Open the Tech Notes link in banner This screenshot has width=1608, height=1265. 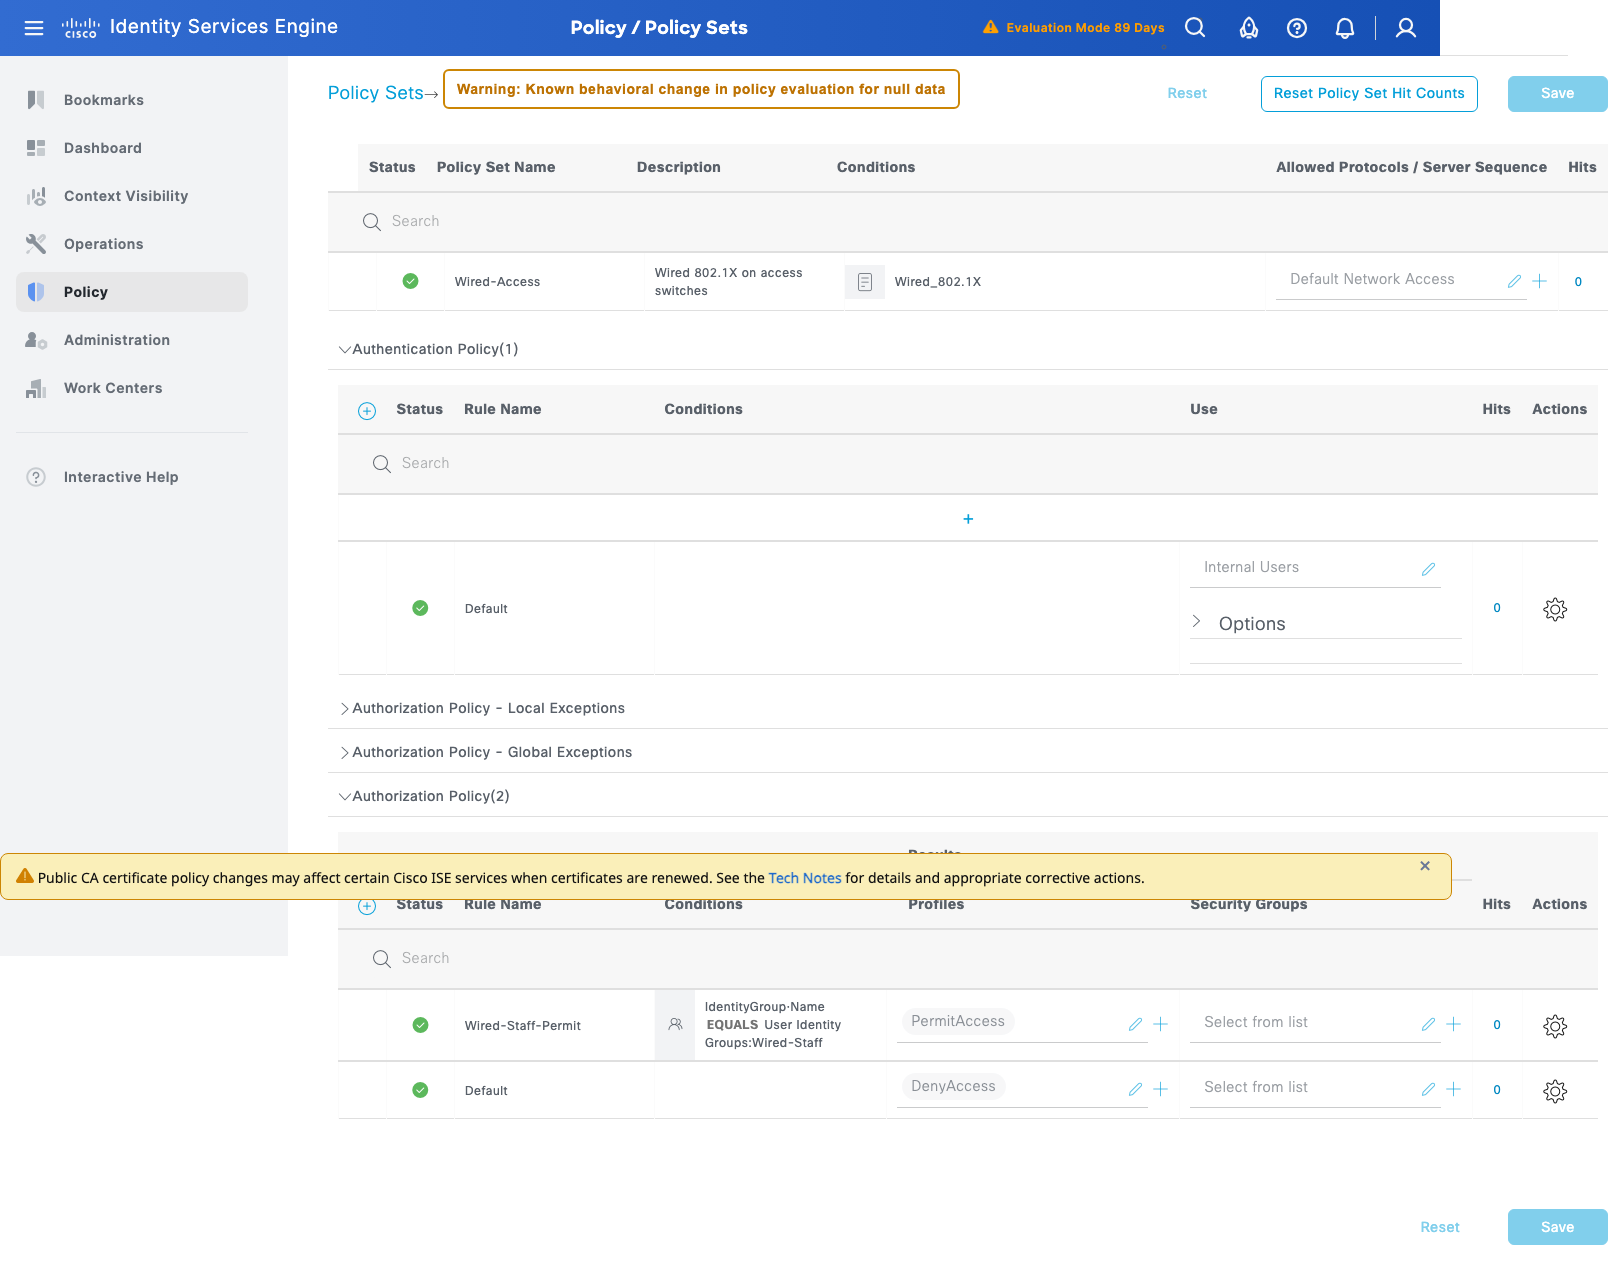pos(805,878)
